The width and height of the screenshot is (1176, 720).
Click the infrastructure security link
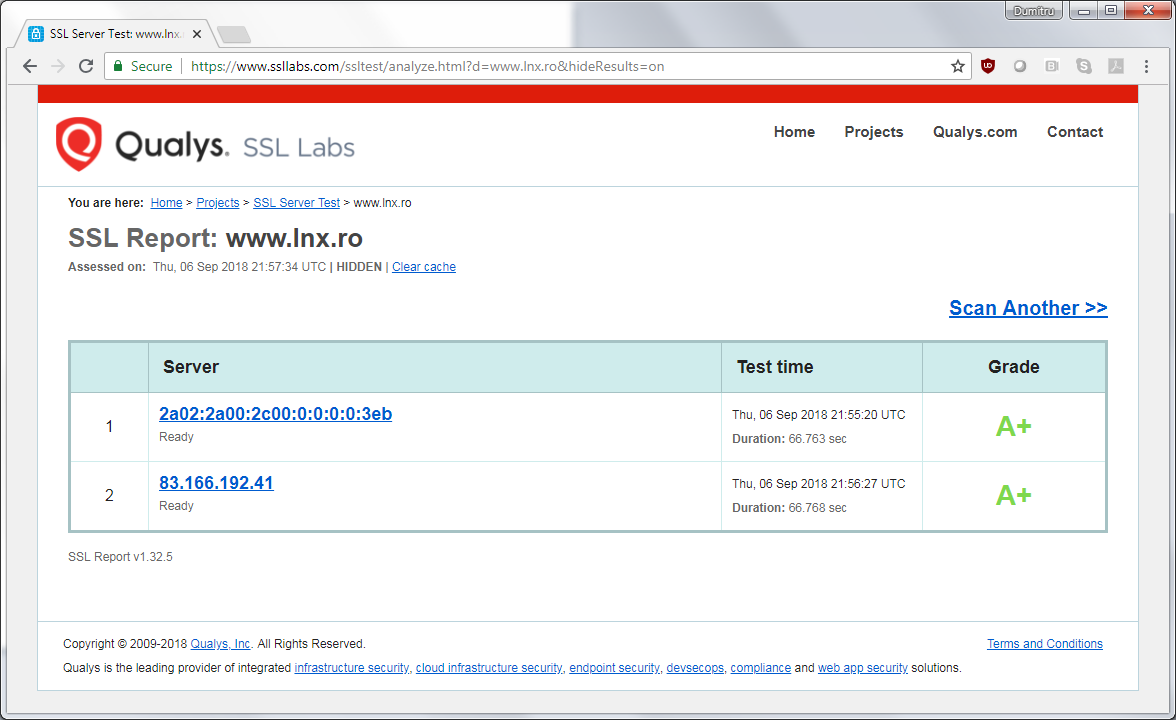point(352,668)
